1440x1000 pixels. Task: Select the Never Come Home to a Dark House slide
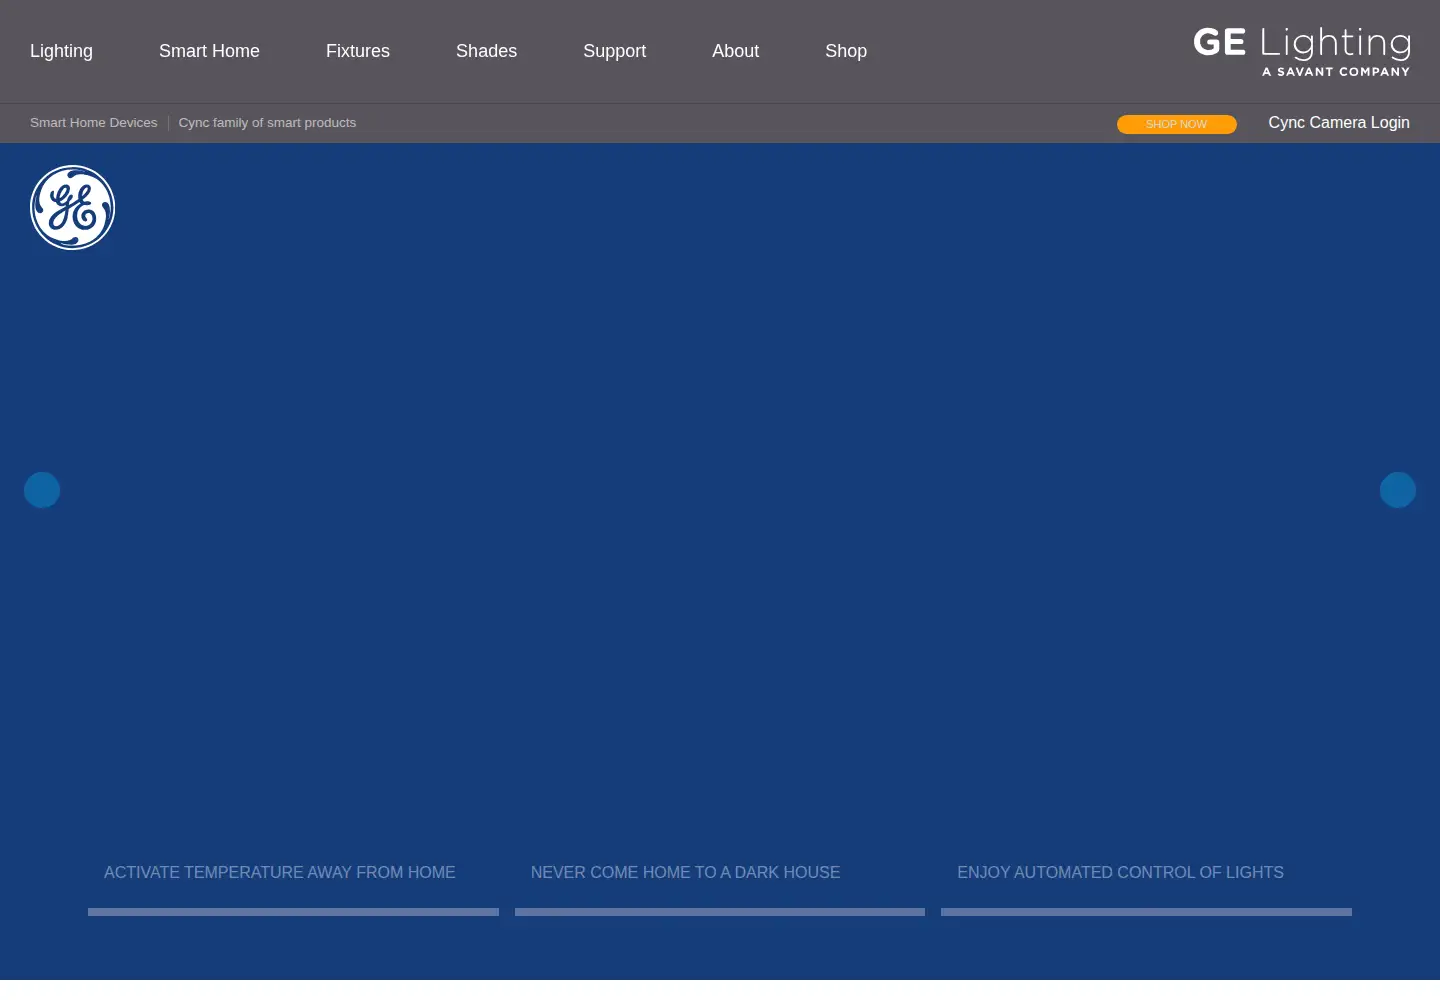point(685,873)
